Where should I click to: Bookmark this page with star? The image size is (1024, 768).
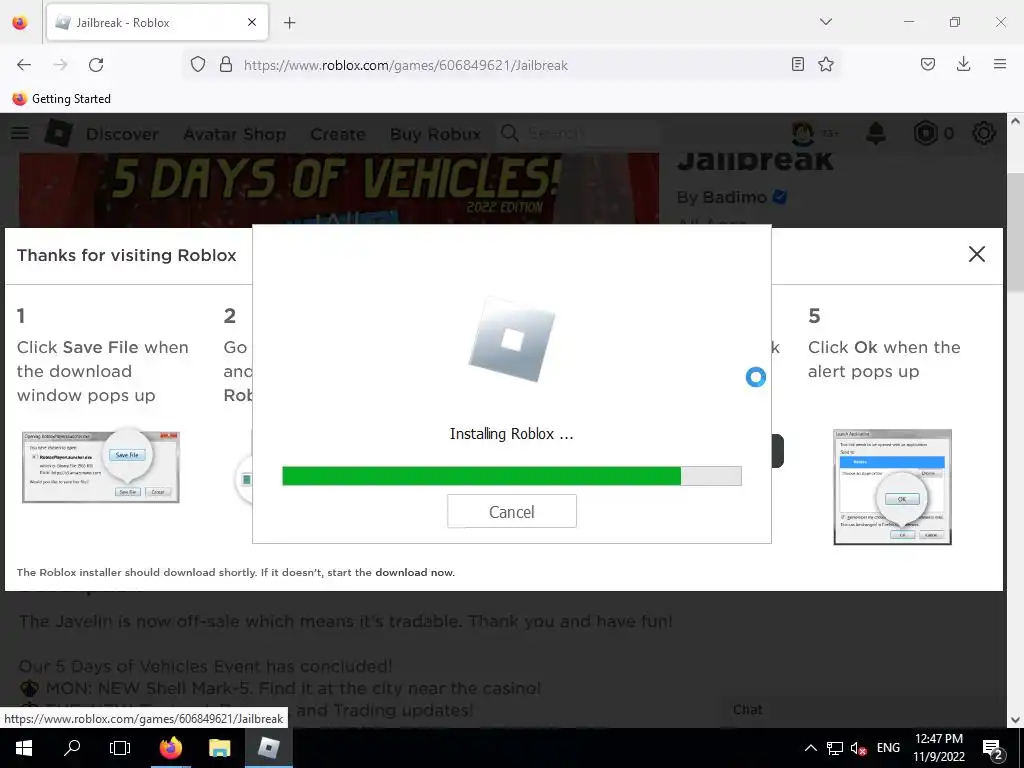tap(826, 65)
